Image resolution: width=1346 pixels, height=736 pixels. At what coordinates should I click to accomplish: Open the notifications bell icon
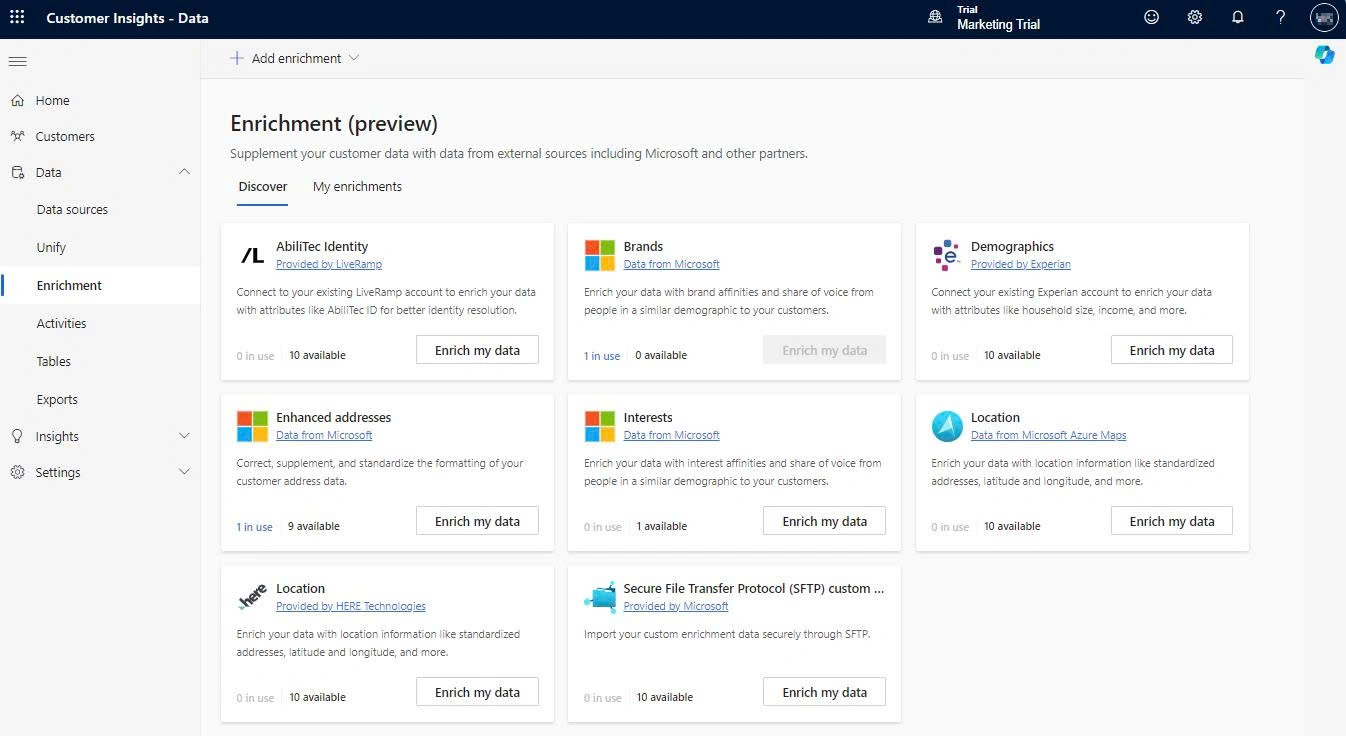point(1238,17)
